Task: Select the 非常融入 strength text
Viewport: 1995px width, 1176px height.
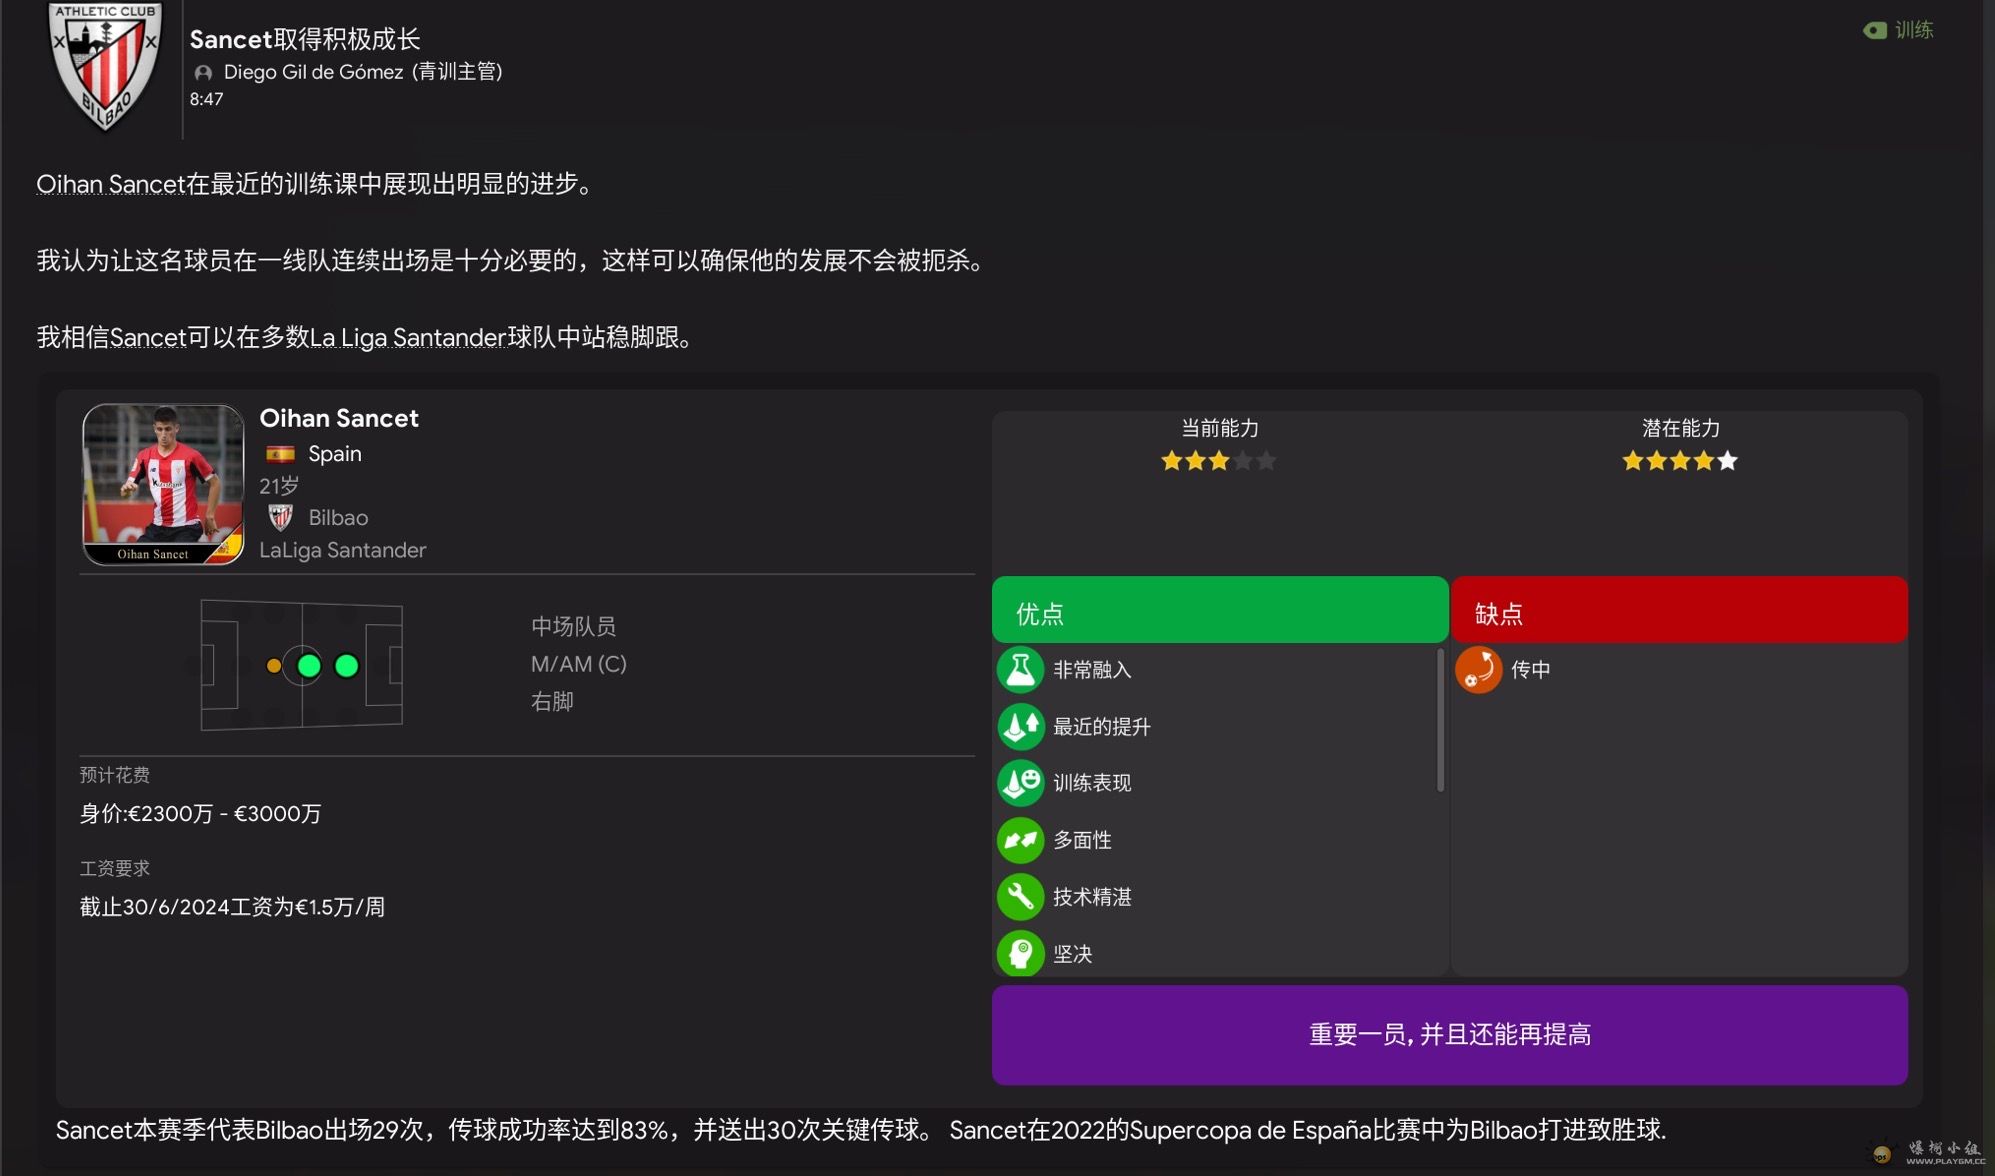Action: click(1092, 670)
